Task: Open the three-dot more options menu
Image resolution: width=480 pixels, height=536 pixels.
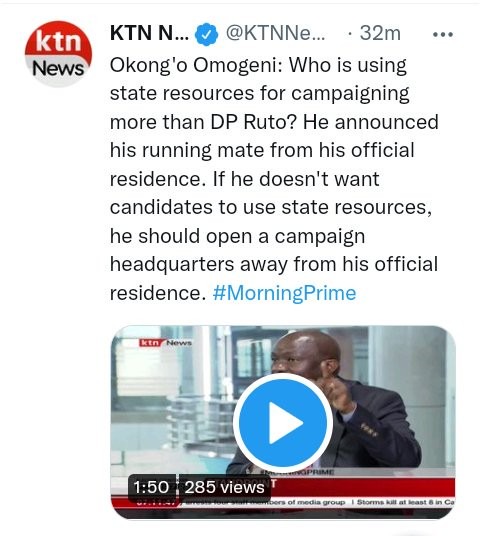Action: [443, 34]
